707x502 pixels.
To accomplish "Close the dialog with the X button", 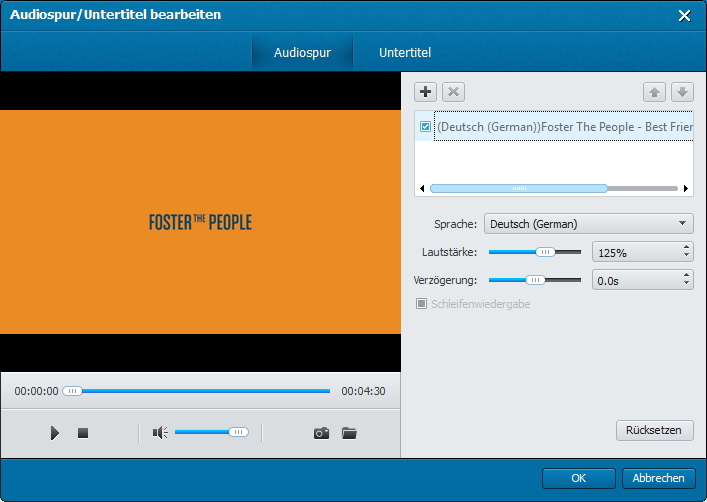I will tap(684, 16).
